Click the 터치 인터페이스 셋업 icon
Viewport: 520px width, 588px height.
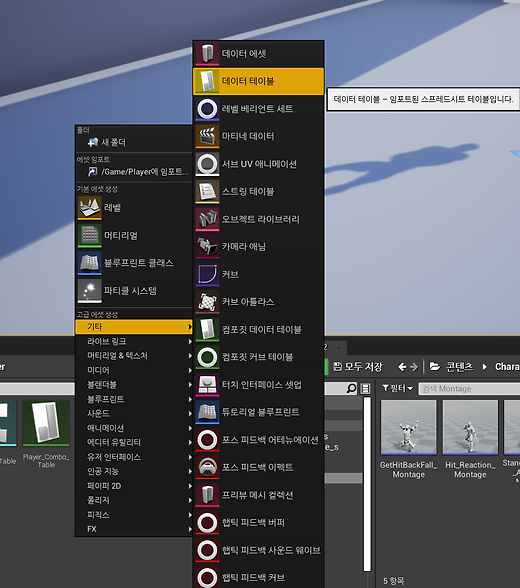click(x=207, y=385)
